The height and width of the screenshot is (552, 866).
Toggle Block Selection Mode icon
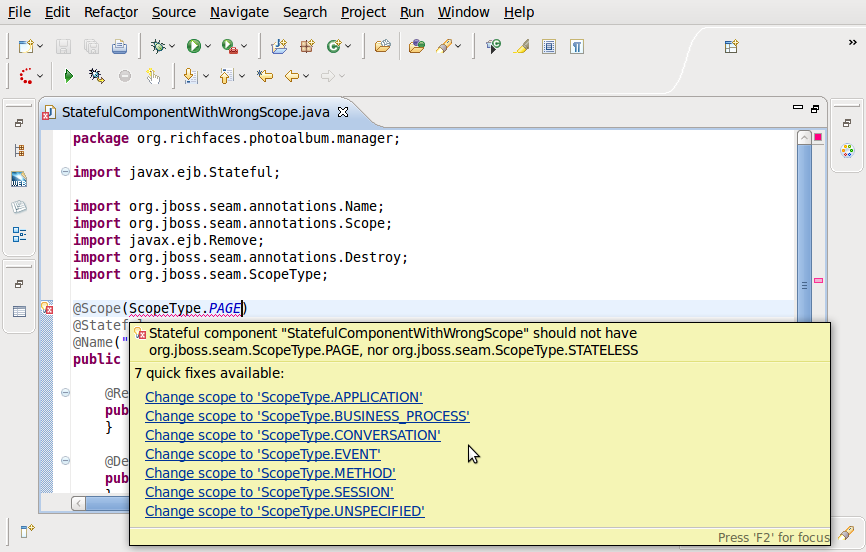[549, 46]
